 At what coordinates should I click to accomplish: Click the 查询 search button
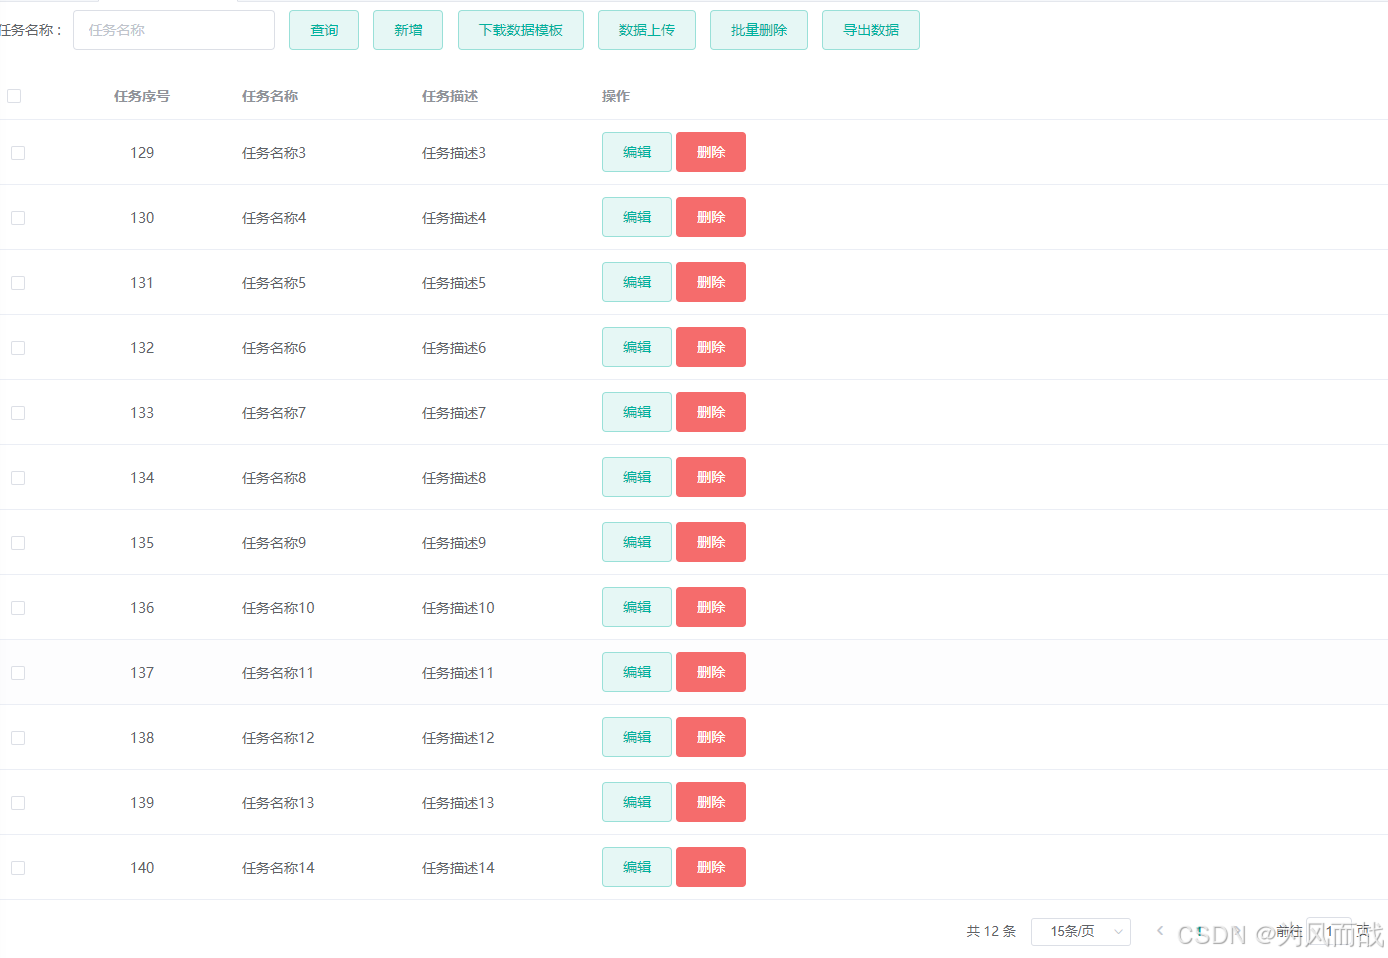[323, 30]
